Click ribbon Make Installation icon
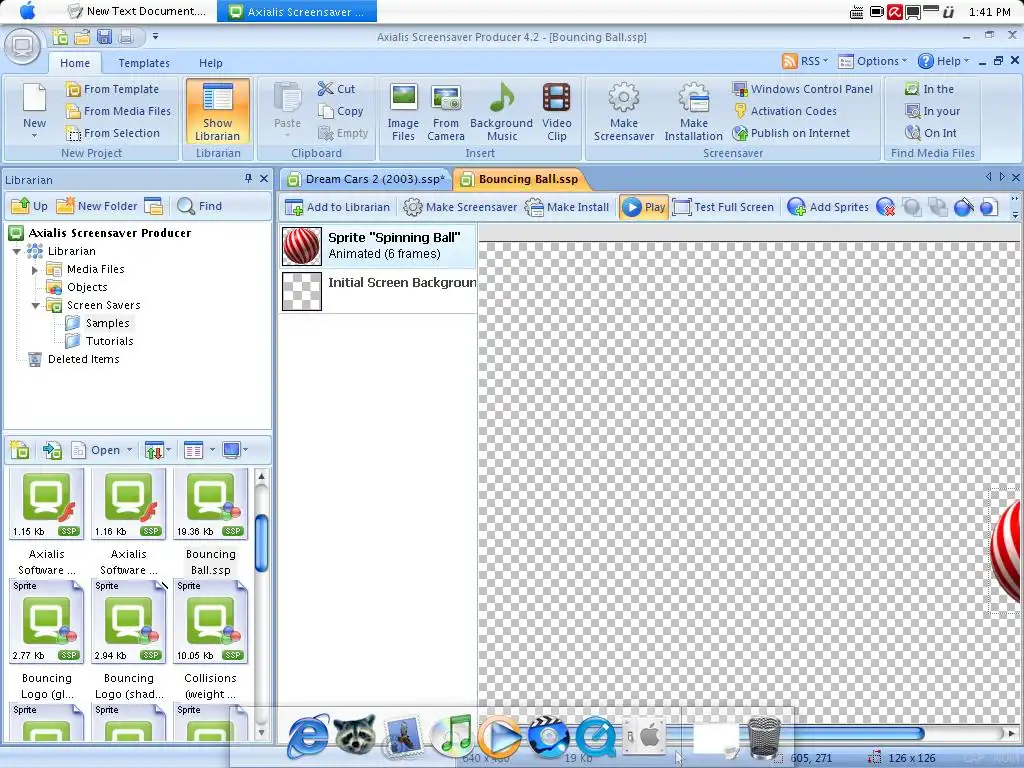Screen dimensions: 1024x768 pyautogui.click(x=694, y=97)
